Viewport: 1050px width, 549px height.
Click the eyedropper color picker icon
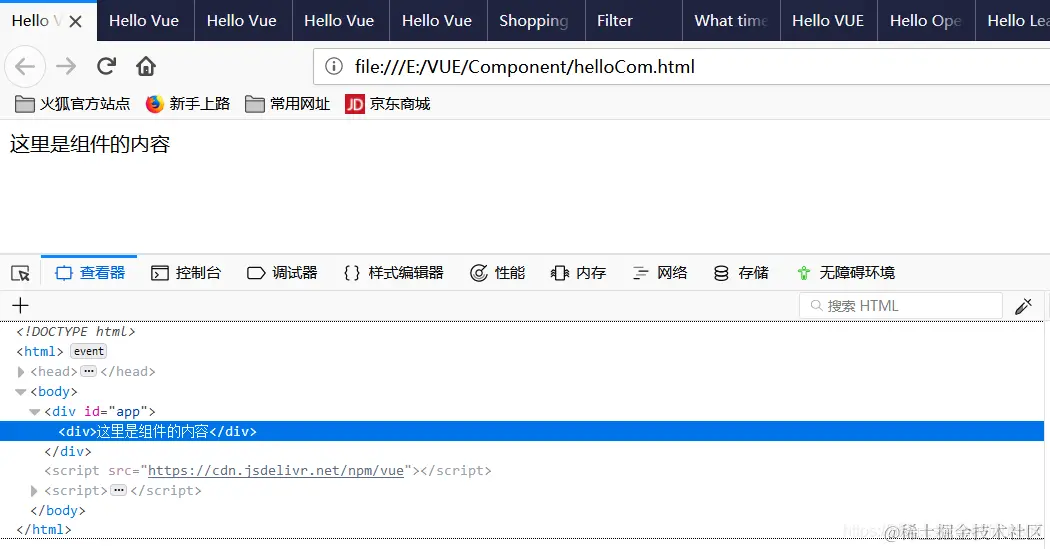tap(1023, 306)
